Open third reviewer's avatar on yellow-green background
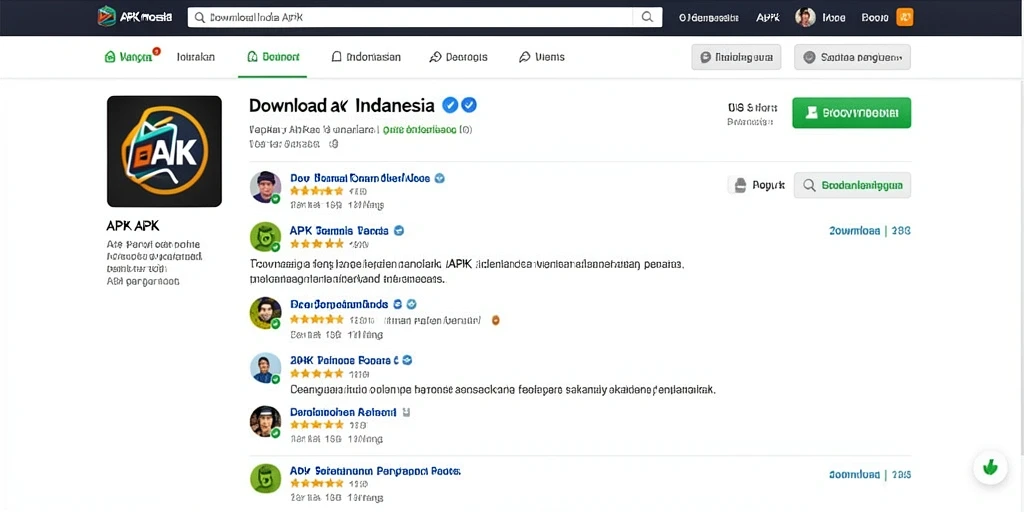Viewport: 1024px width, 512px height. pos(265,313)
